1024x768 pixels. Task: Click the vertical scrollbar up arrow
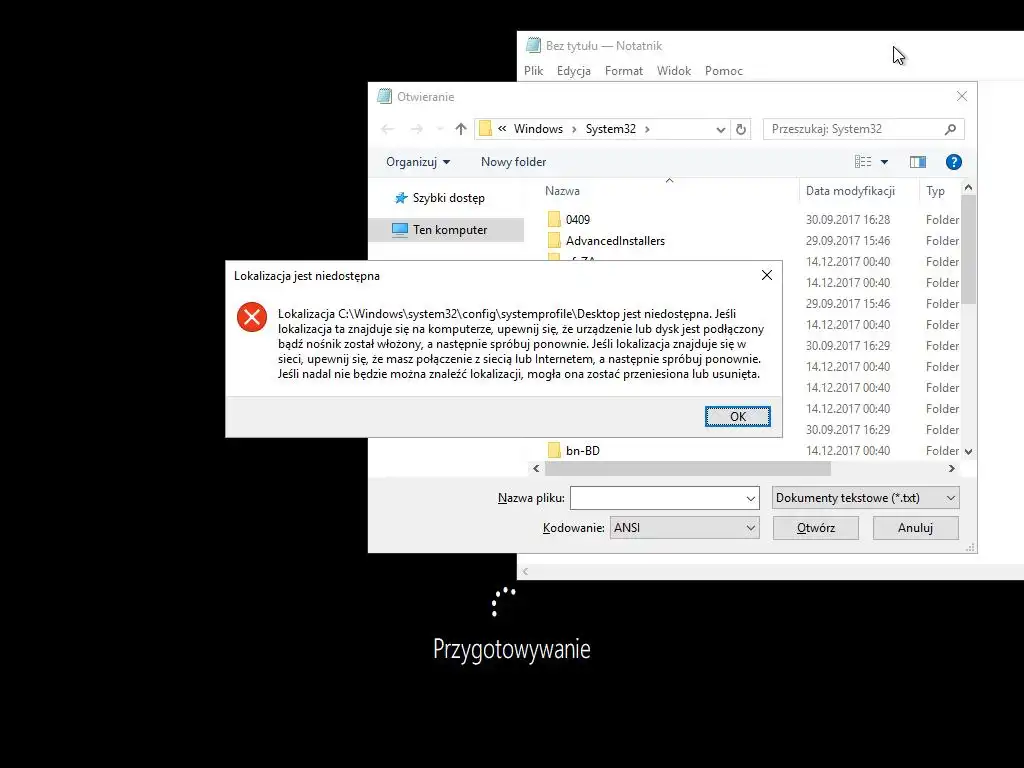coord(968,188)
